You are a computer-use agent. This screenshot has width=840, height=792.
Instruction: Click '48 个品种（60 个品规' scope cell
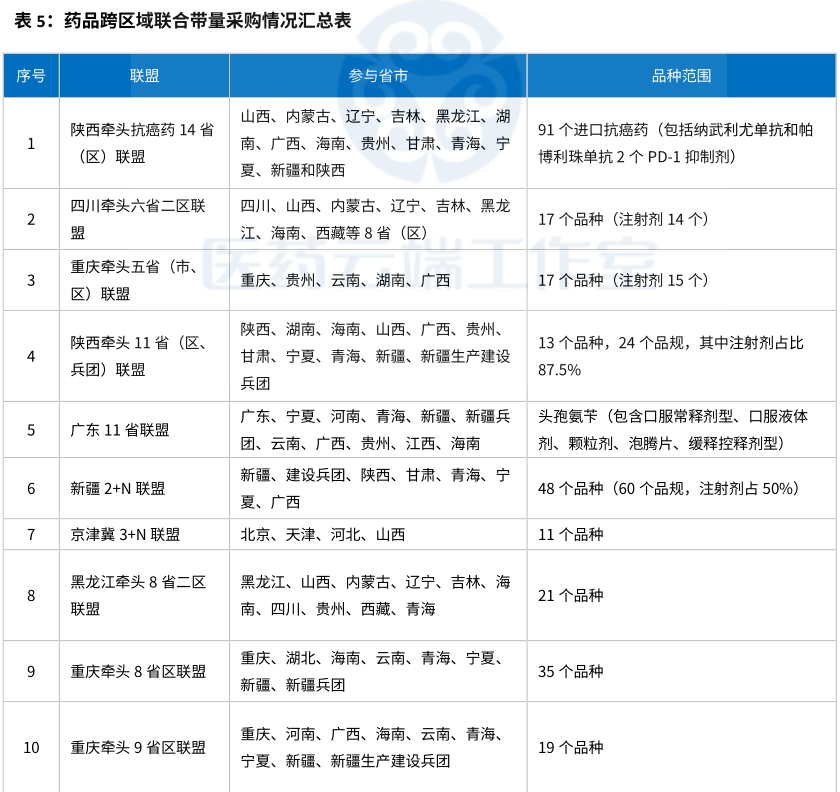point(681,488)
